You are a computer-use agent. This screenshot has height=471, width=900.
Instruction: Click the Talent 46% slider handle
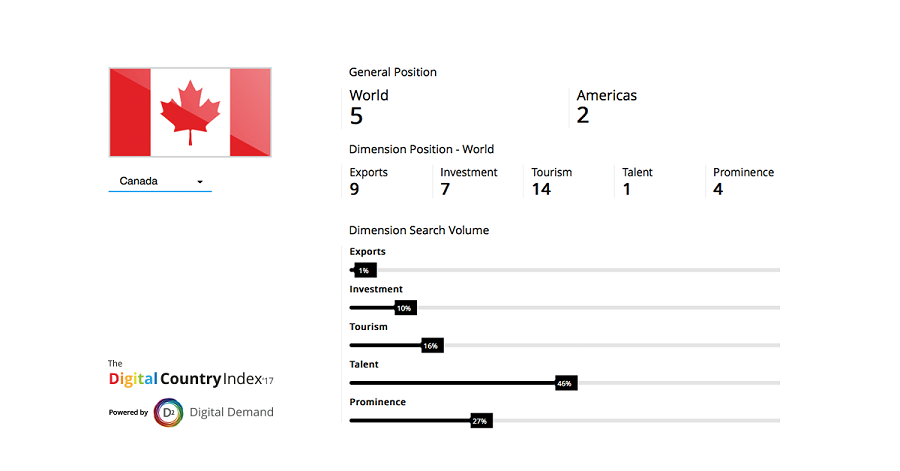pyautogui.click(x=565, y=383)
